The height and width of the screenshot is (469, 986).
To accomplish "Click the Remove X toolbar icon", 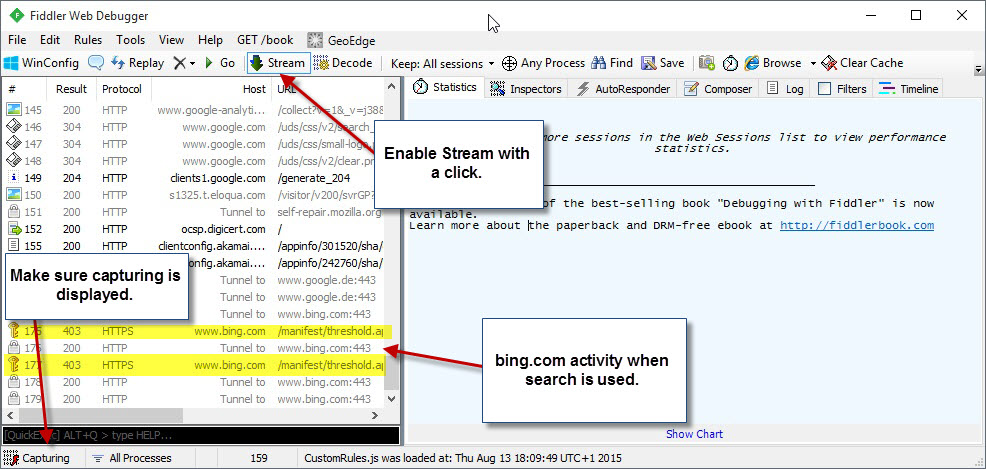I will 180,63.
